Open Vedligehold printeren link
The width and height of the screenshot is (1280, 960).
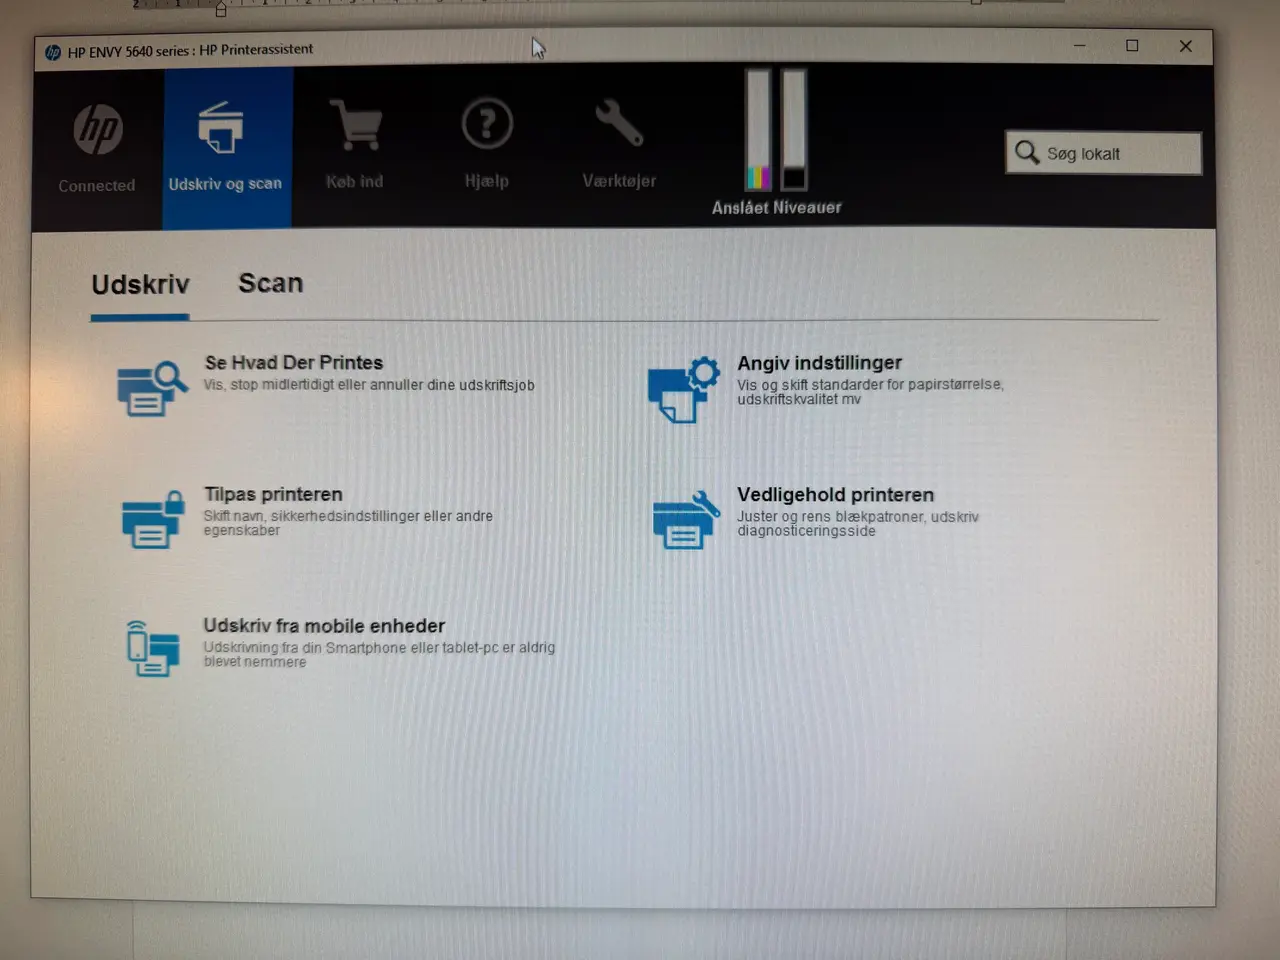(835, 494)
